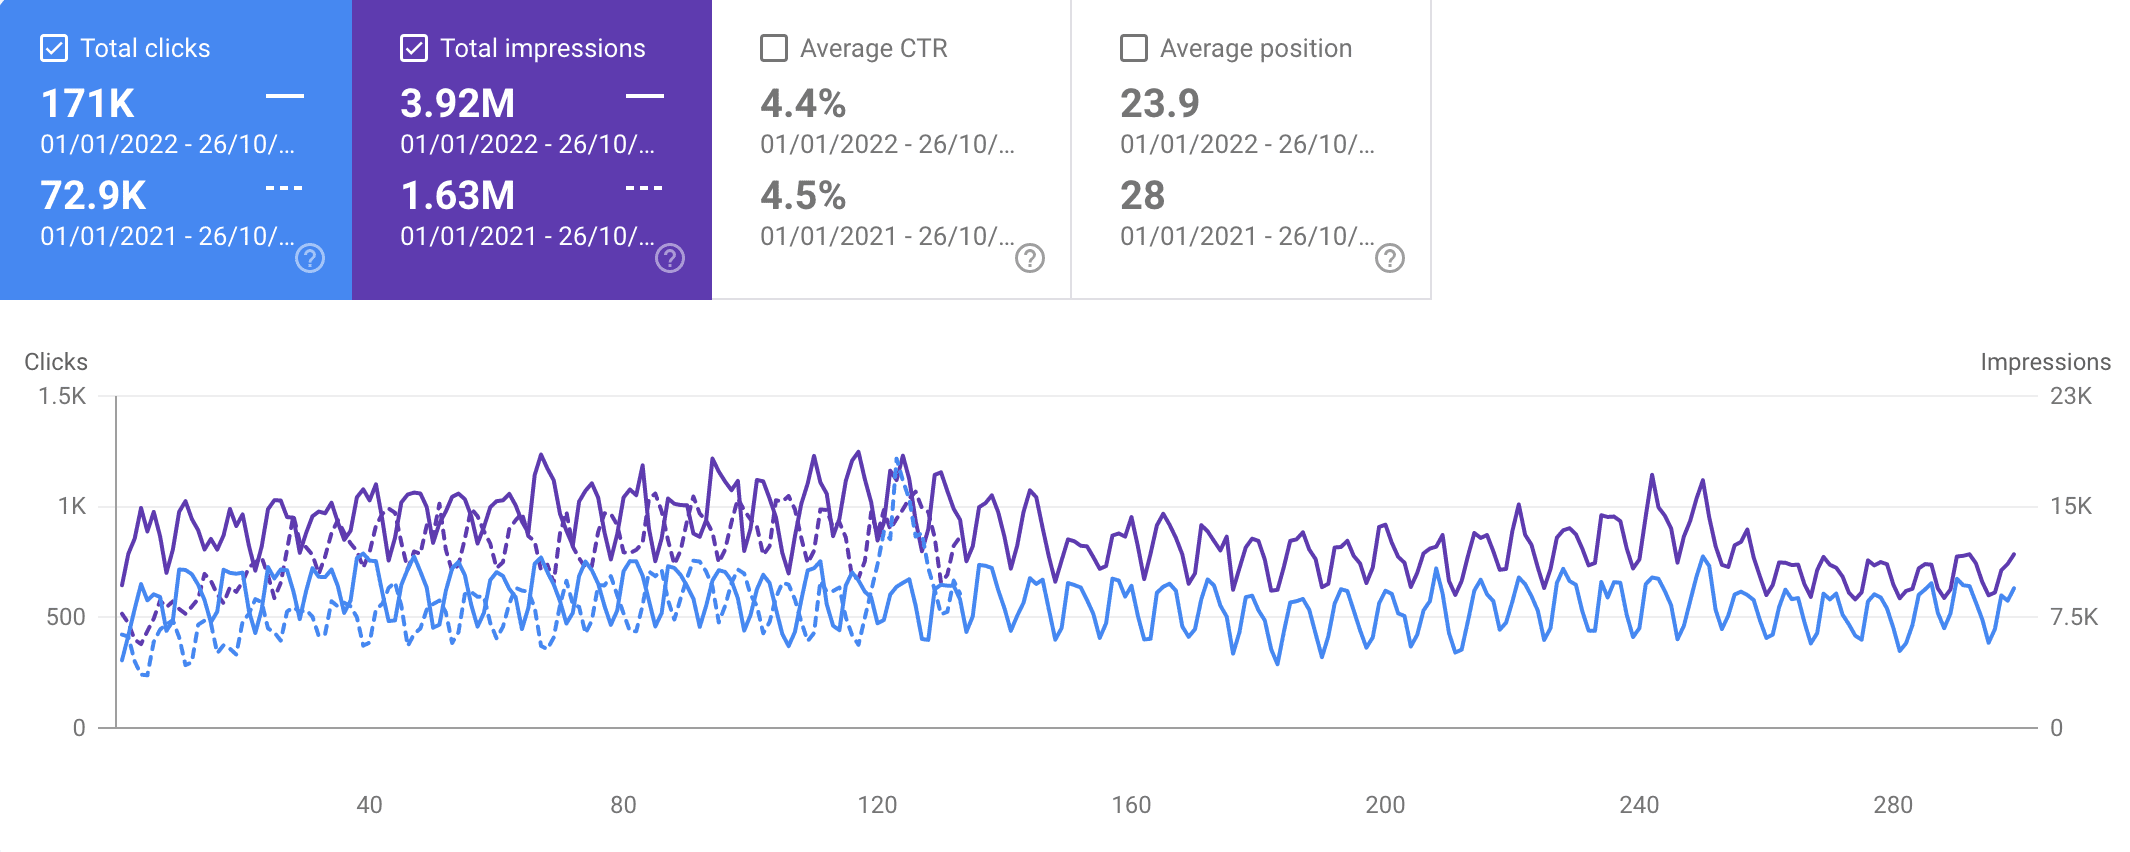Image resolution: width=2130 pixels, height=852 pixels.
Task: Click solid line legend beside 3.92M
Action: (x=645, y=96)
